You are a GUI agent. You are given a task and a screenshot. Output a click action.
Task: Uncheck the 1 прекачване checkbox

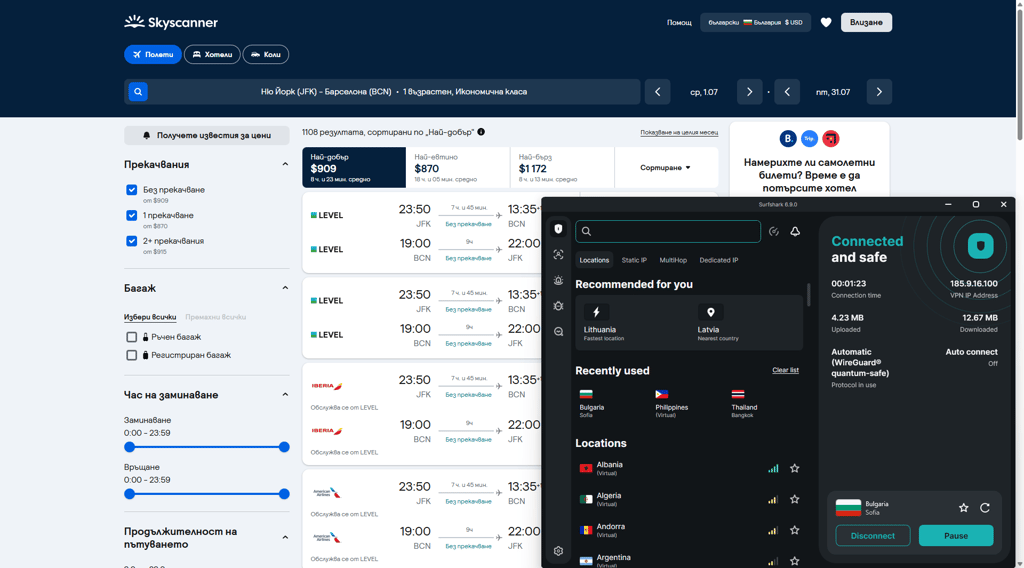[131, 215]
